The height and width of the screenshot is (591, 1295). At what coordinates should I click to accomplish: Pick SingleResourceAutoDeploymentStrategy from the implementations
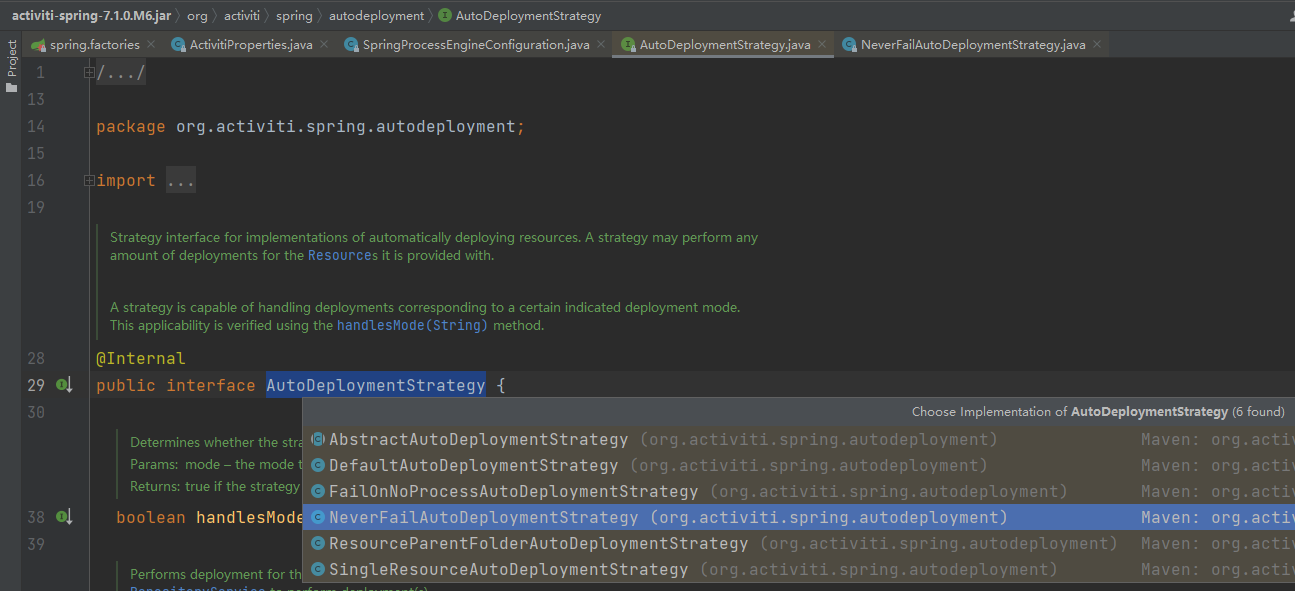pyautogui.click(x=798, y=569)
